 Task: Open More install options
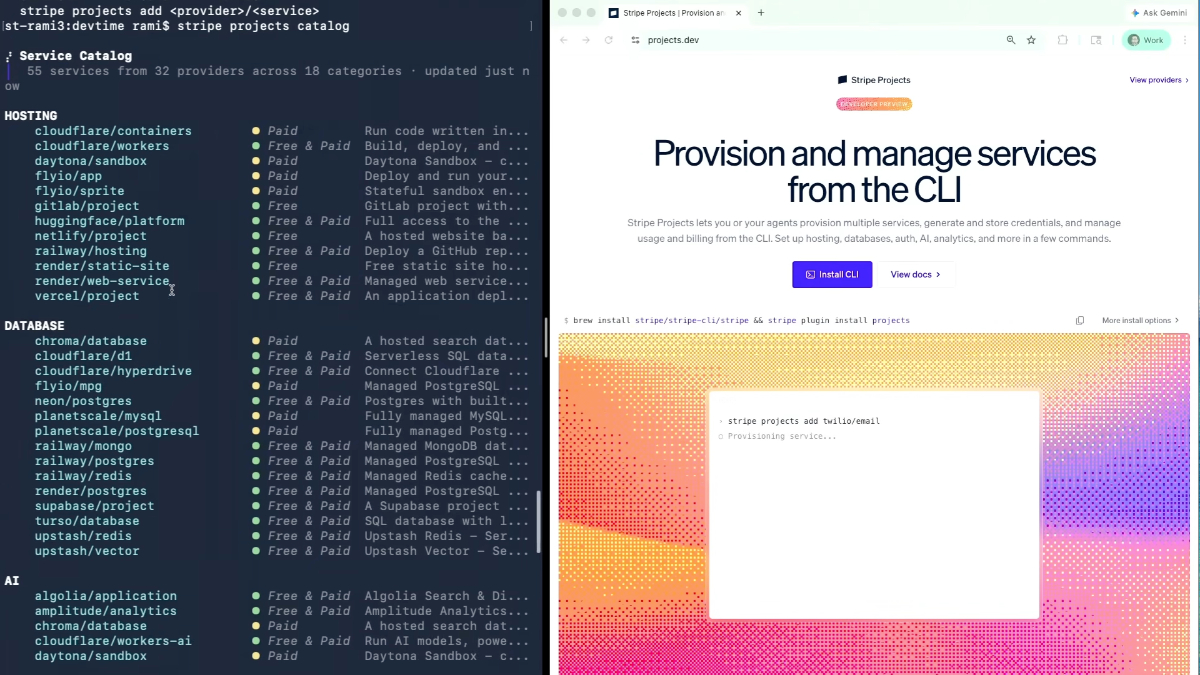[1140, 320]
